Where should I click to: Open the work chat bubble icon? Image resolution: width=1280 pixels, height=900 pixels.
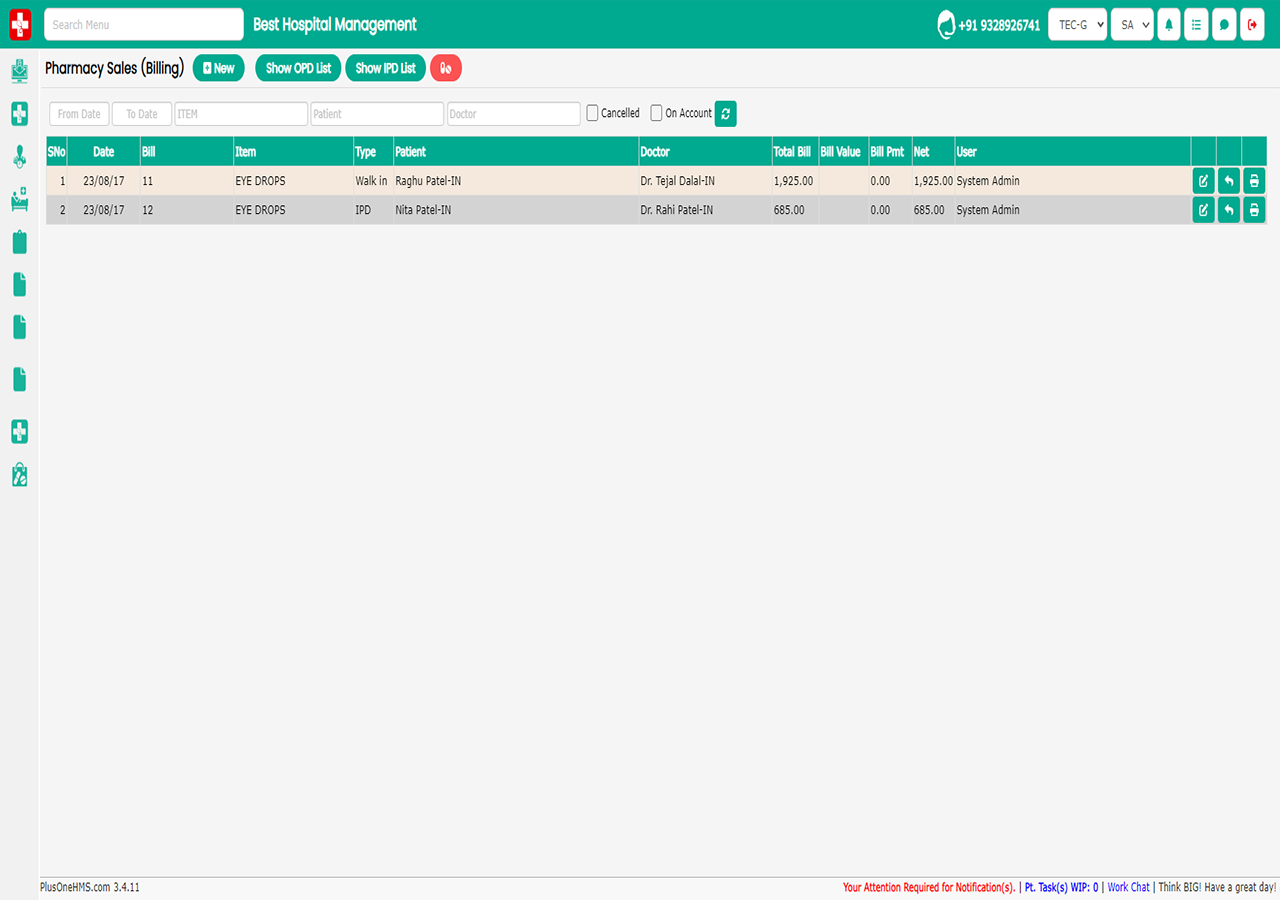[1224, 25]
